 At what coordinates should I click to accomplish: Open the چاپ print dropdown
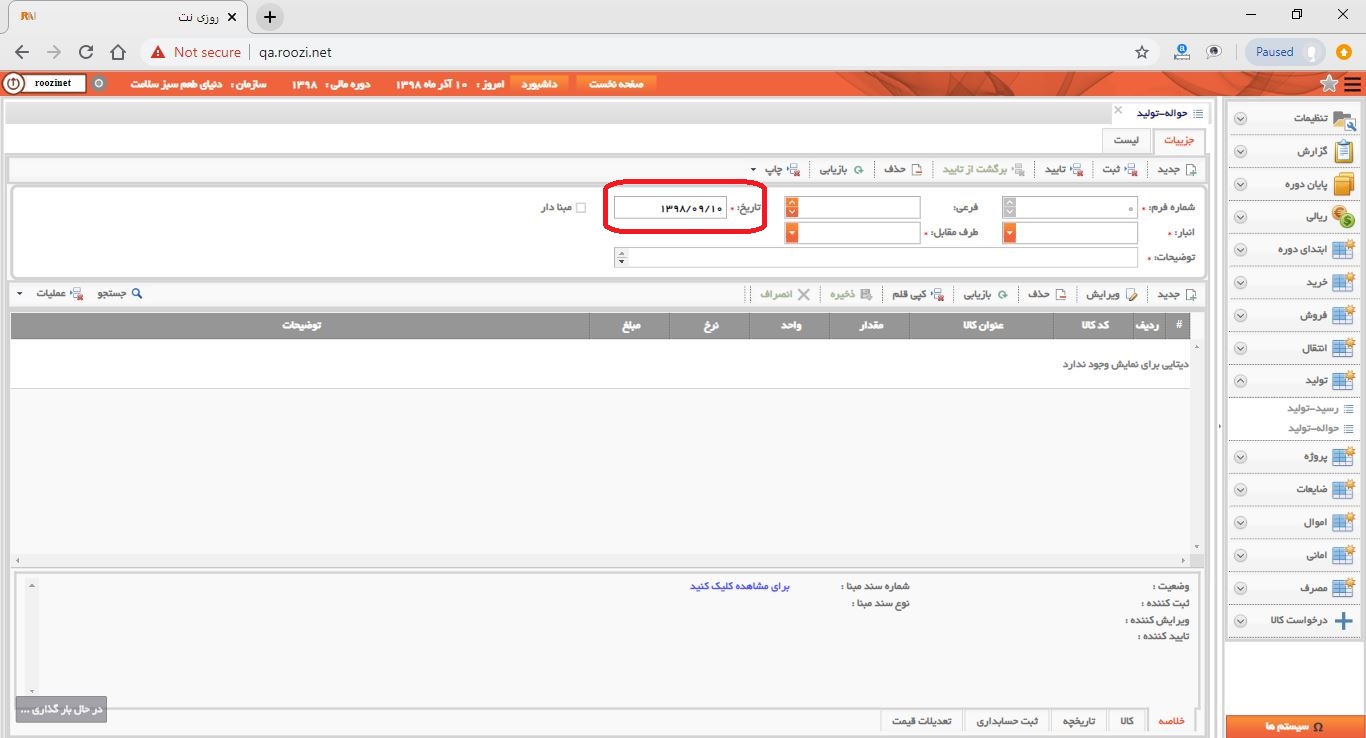[776, 169]
